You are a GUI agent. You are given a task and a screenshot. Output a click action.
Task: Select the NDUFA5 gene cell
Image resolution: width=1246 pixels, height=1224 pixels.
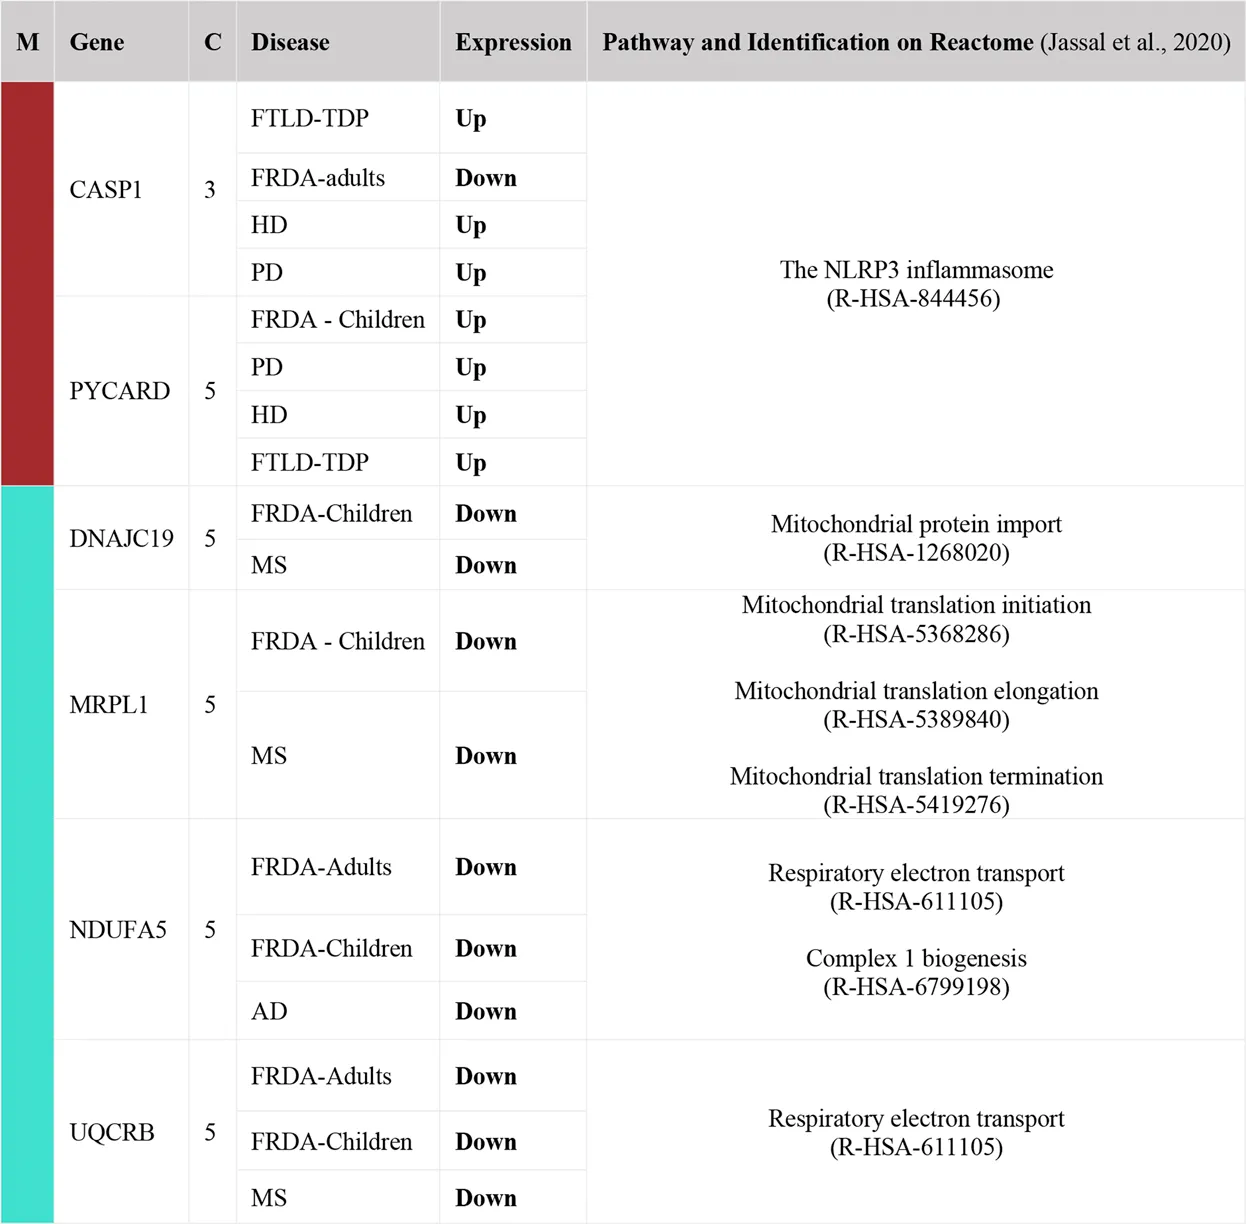pyautogui.click(x=118, y=930)
